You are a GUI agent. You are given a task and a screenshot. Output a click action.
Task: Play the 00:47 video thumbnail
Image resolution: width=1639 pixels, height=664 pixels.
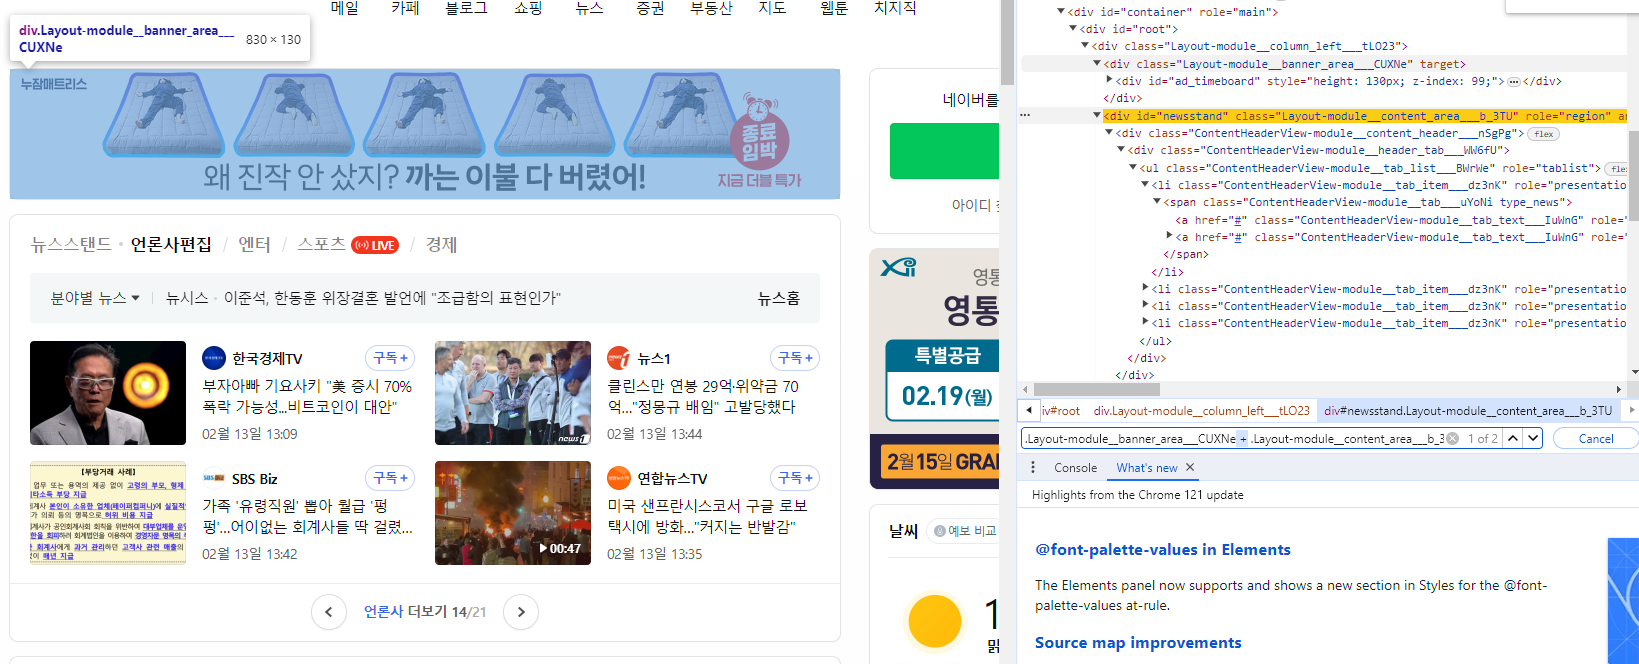click(513, 513)
